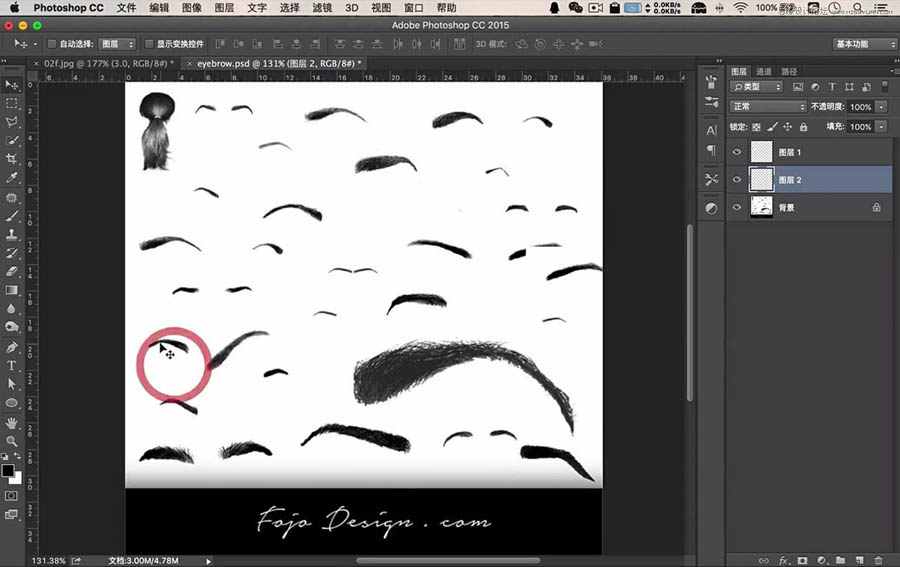Create a new layer using bottom icon
This screenshot has height=567, width=900.
tap(859, 560)
